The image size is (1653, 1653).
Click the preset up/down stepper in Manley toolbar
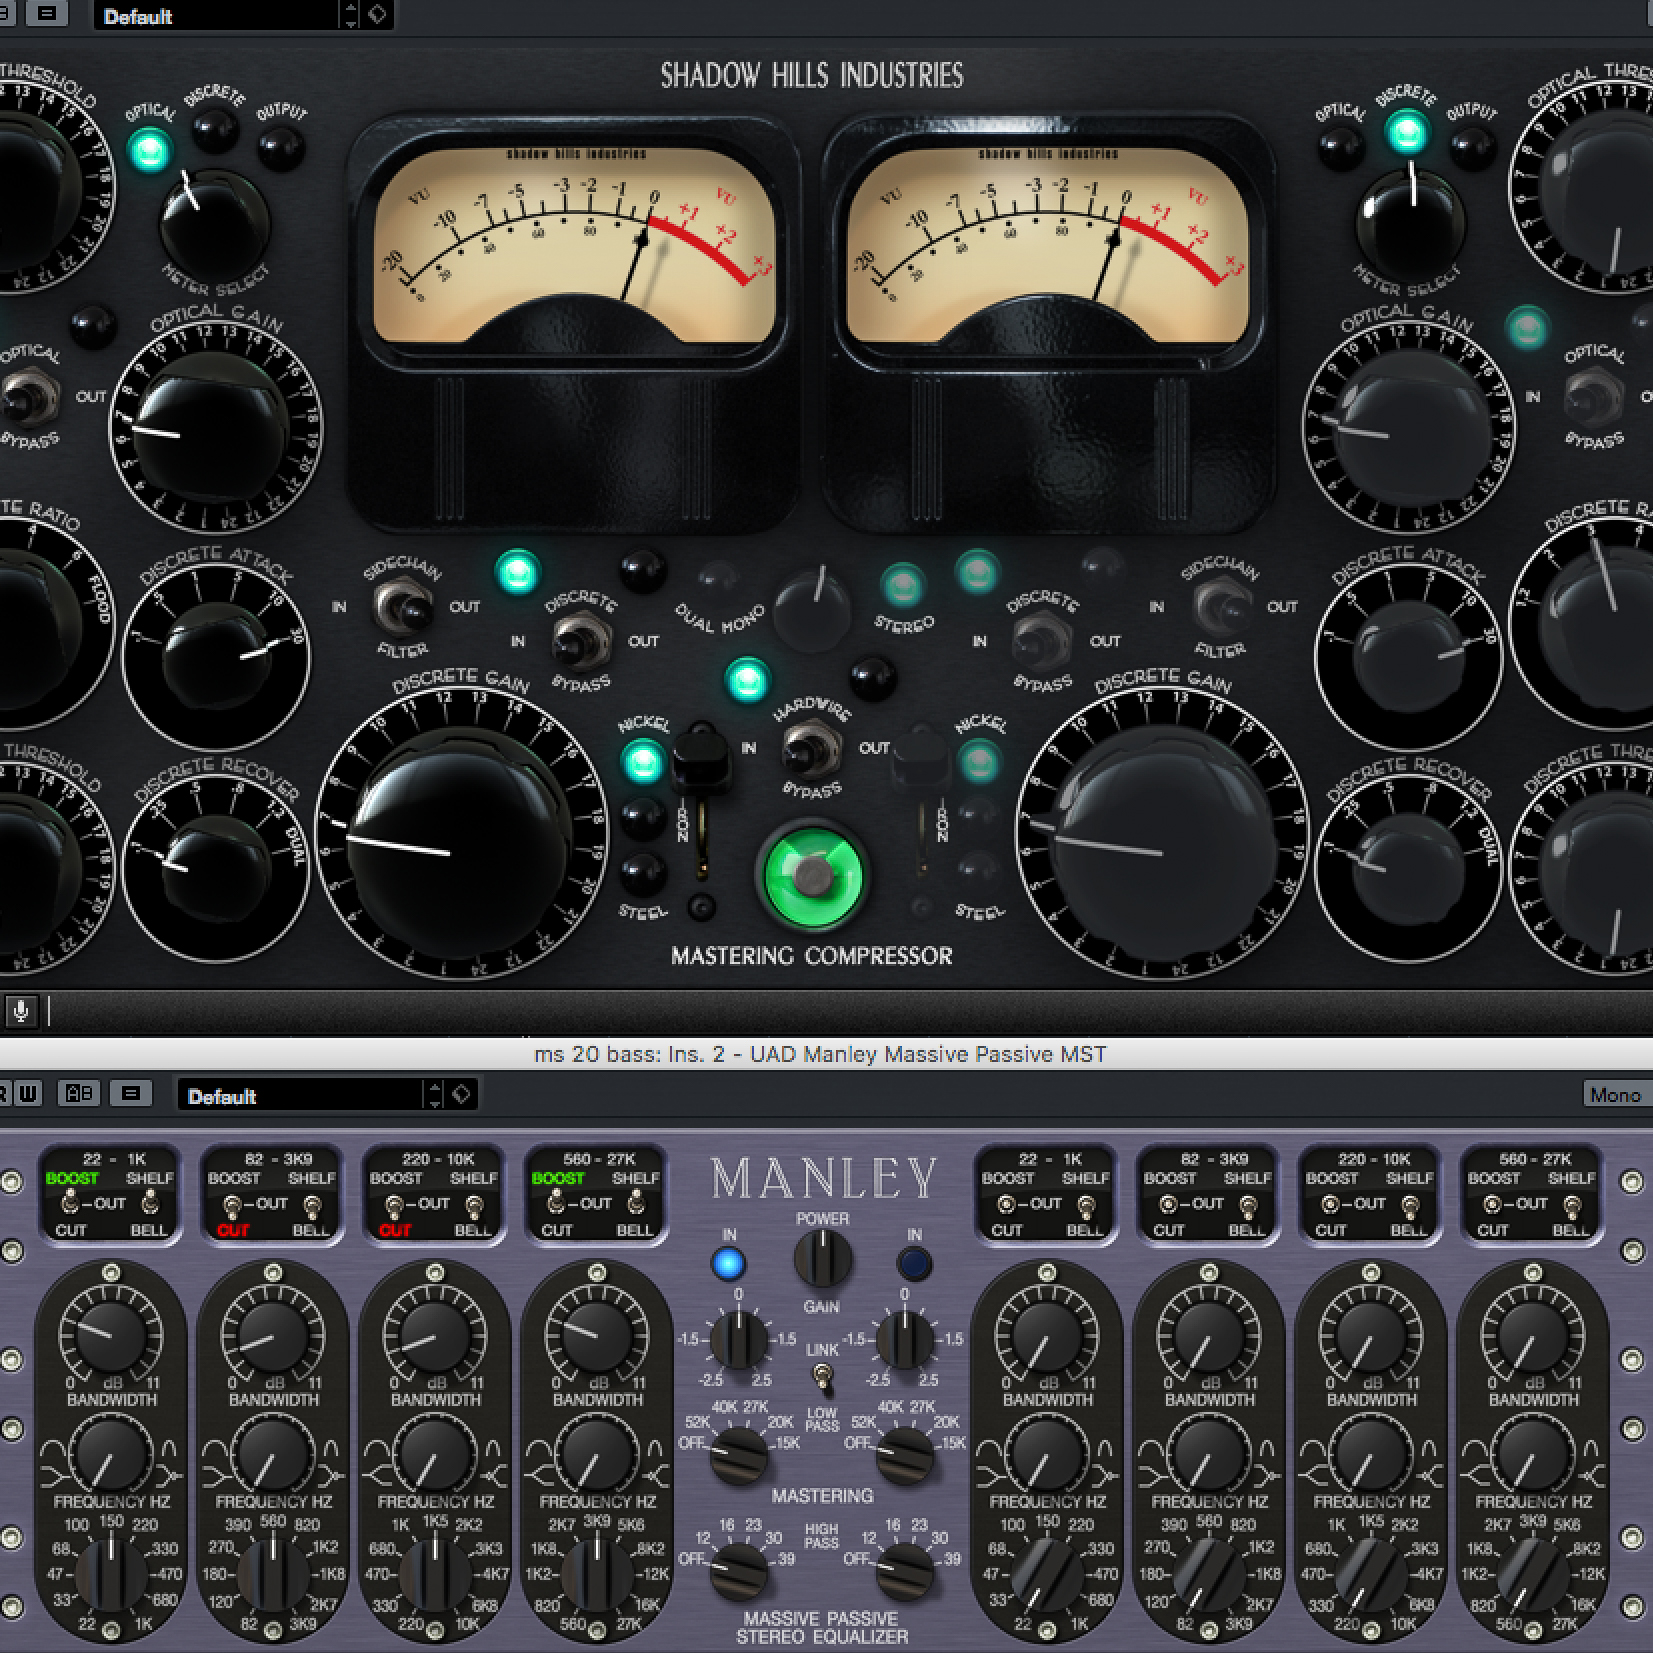(x=434, y=1094)
